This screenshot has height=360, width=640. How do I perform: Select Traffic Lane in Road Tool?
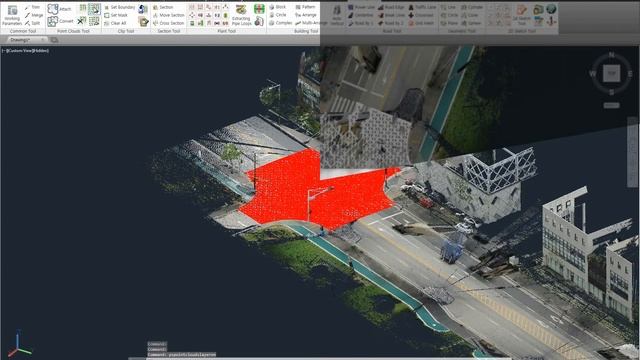coord(422,7)
